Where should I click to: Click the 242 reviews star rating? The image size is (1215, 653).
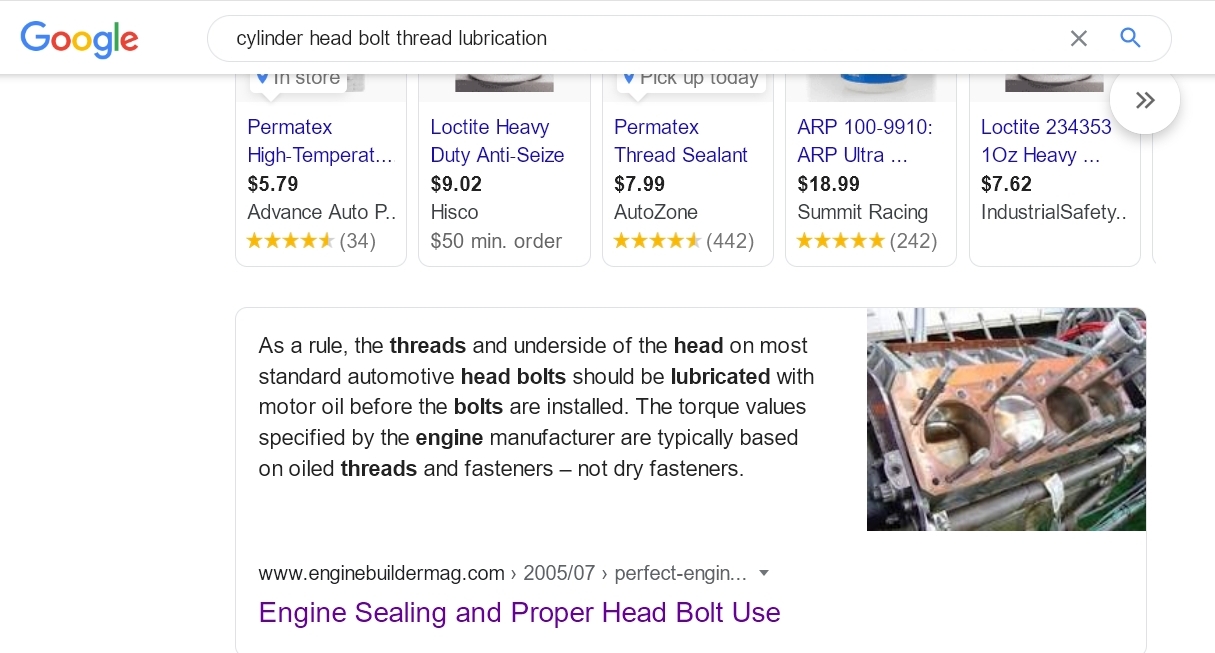[x=866, y=241]
